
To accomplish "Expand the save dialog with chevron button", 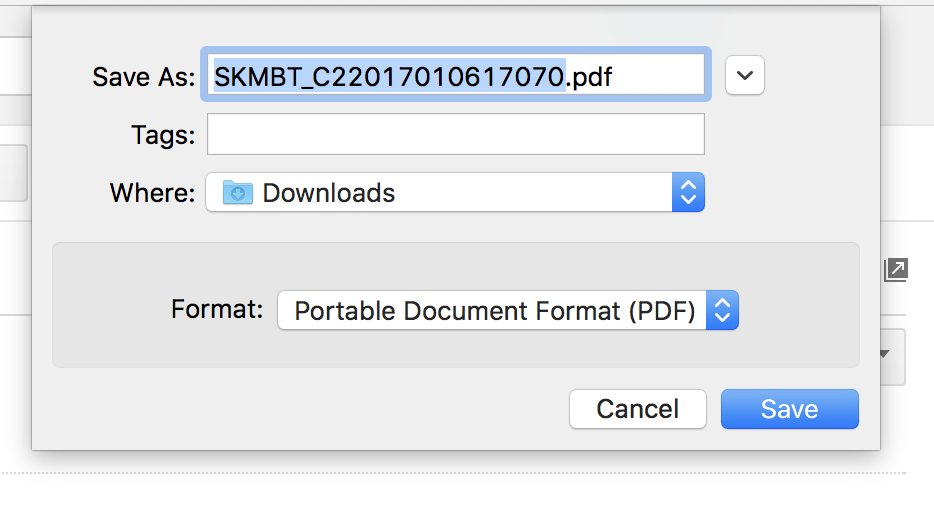I will (x=745, y=76).
